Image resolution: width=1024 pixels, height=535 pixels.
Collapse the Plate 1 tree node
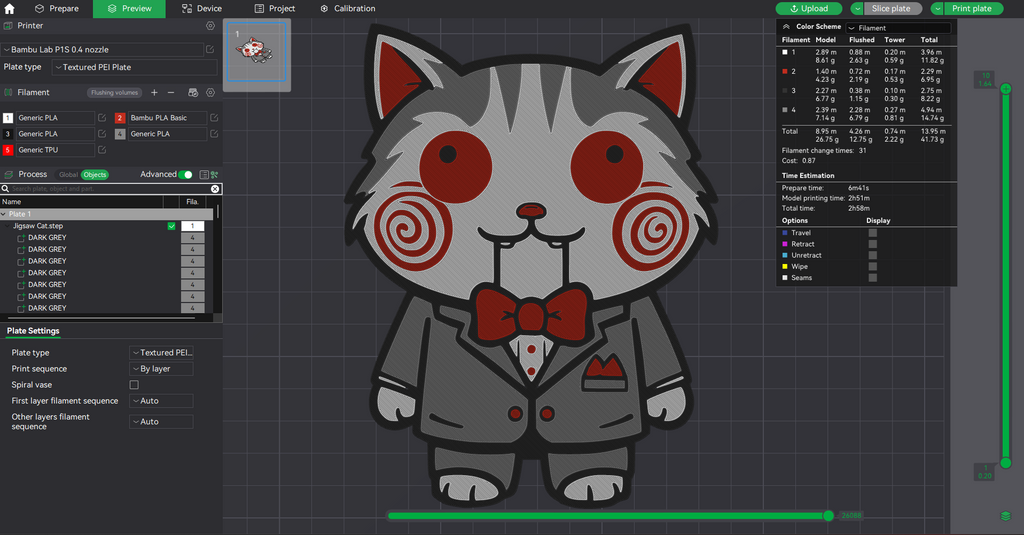pos(4,214)
